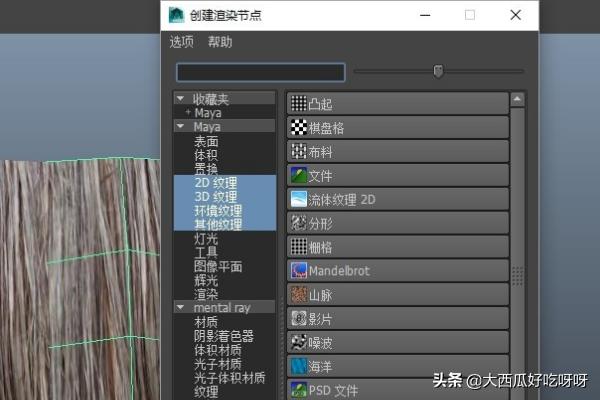The width and height of the screenshot is (600, 400).
Task: Select the 分形 fractal texture icon
Action: pyautogui.click(x=298, y=222)
